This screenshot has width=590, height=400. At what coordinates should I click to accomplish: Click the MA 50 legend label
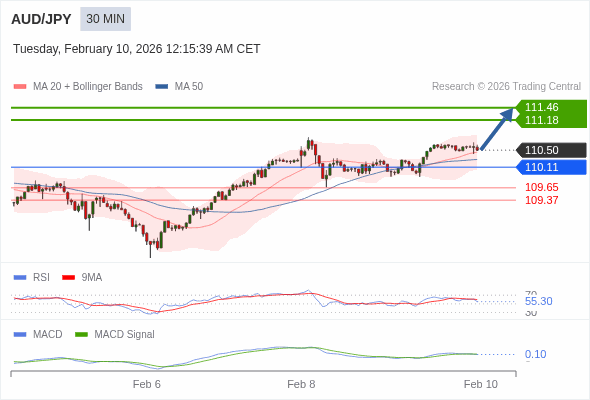click(189, 87)
